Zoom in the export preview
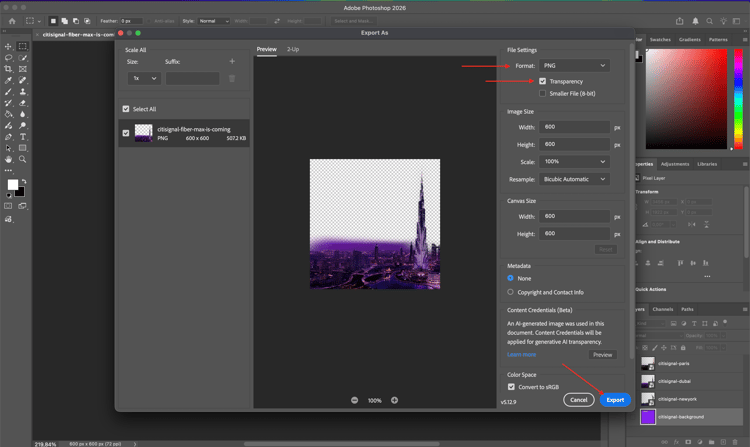Viewport: 750px width, 447px height. point(394,400)
